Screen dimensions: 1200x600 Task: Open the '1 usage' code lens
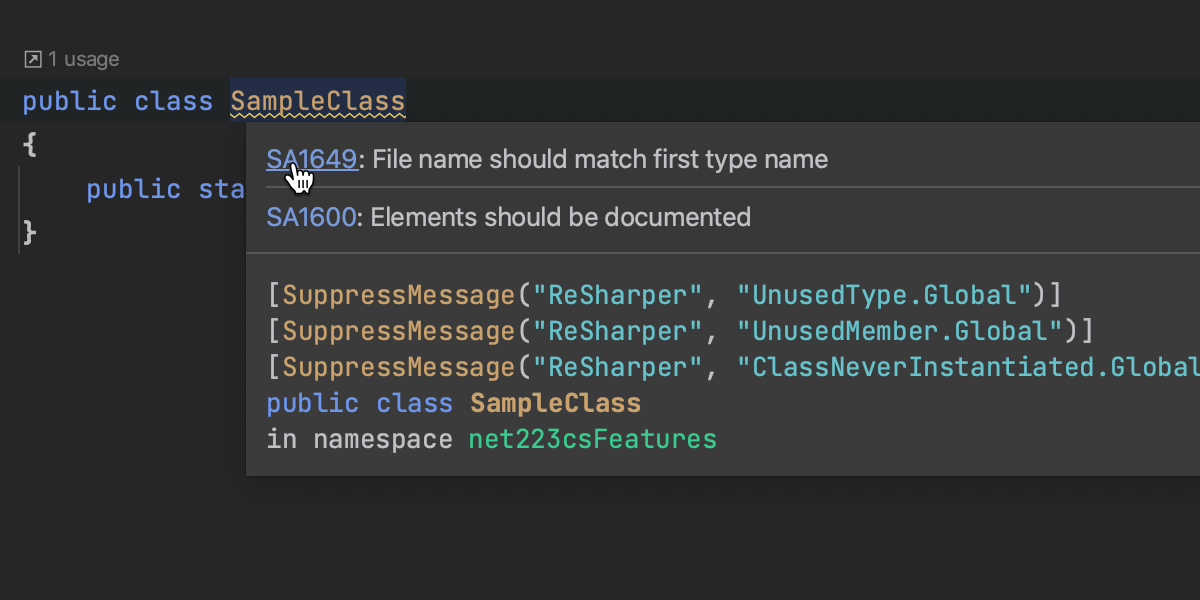(x=83, y=60)
